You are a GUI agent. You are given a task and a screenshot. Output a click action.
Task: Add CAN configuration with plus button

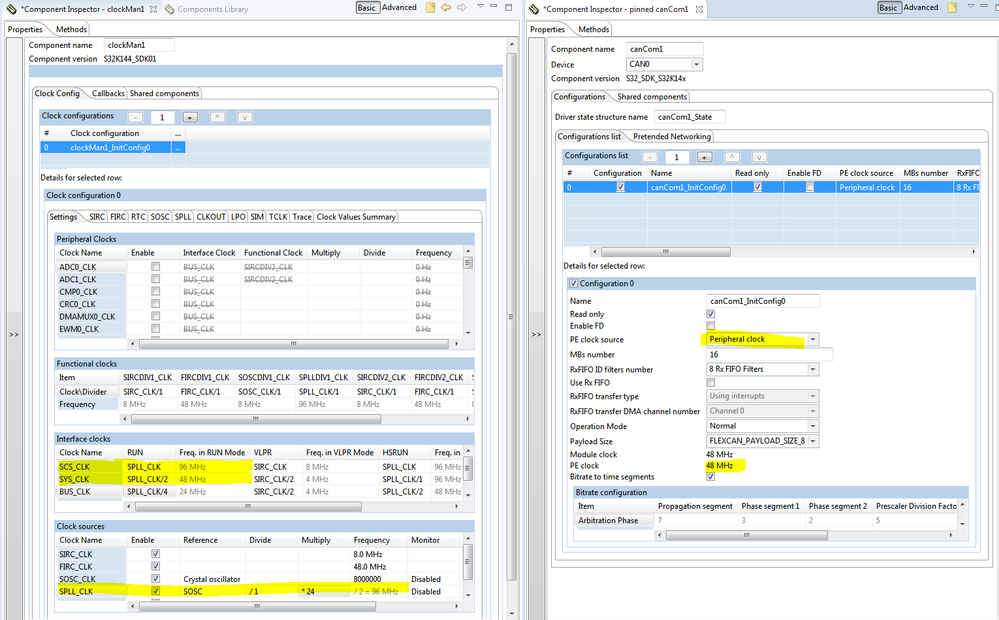tap(704, 157)
